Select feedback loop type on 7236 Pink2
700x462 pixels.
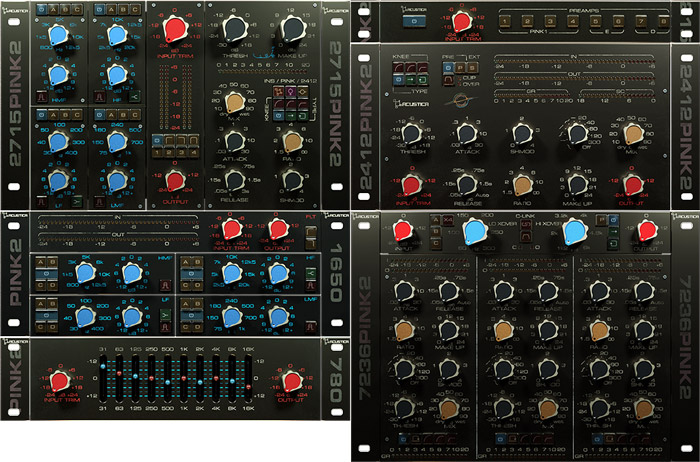click(613, 243)
